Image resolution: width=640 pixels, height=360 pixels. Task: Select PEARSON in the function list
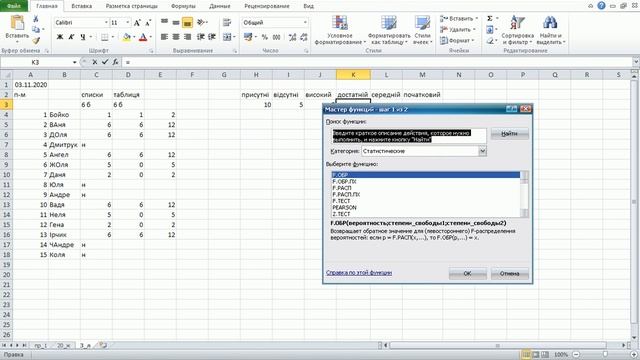click(x=344, y=207)
